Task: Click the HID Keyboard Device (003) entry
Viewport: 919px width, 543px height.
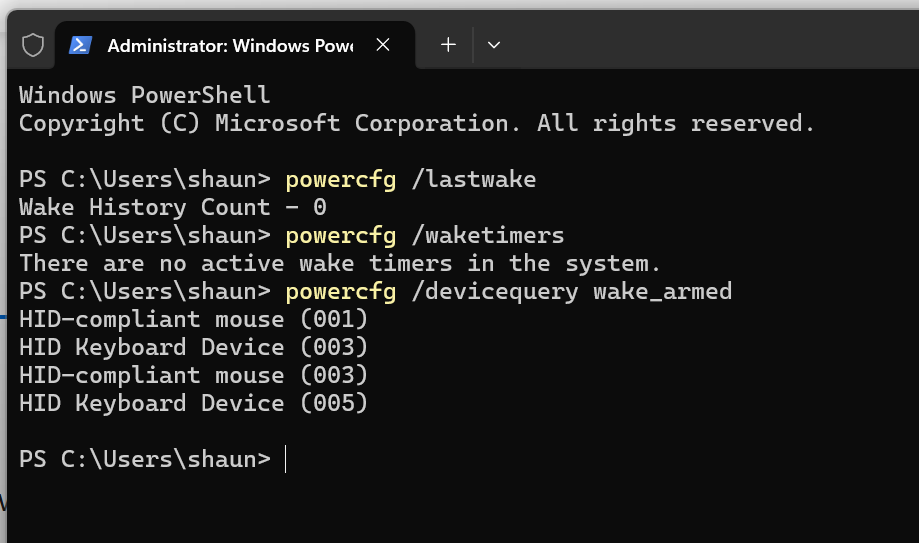Action: click(x=193, y=348)
